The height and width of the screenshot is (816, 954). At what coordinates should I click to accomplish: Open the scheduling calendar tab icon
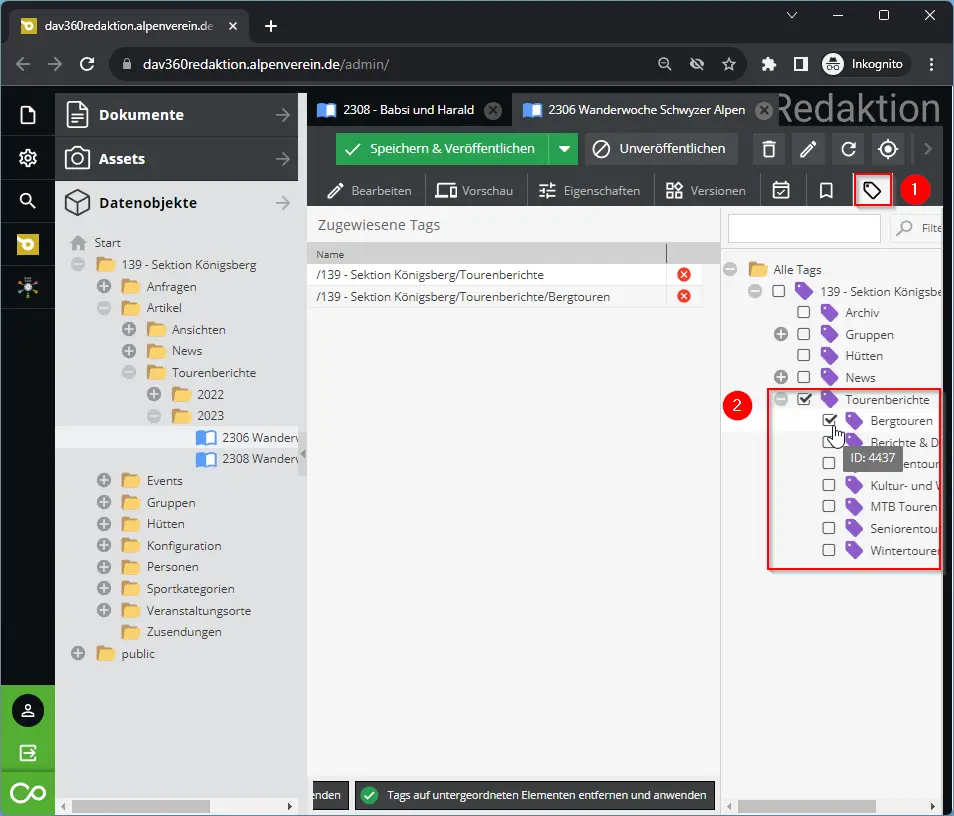click(782, 190)
